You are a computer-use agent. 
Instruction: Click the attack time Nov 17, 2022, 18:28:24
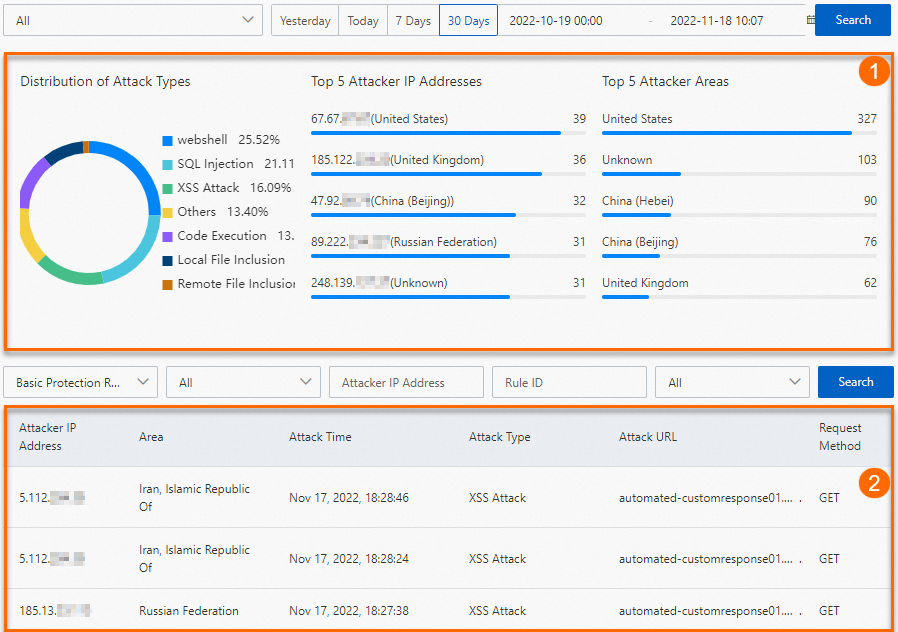coord(349,559)
